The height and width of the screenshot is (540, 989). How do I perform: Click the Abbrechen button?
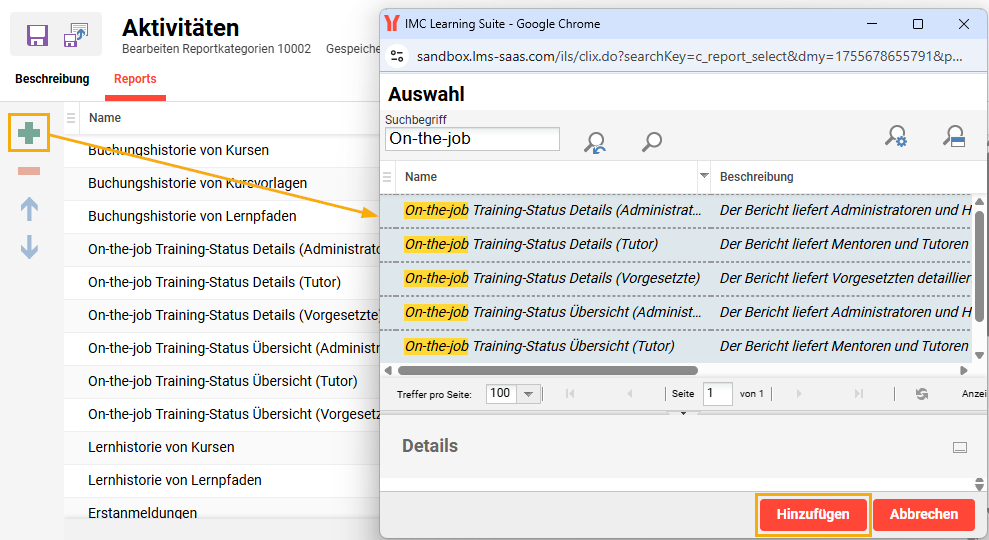click(x=923, y=515)
